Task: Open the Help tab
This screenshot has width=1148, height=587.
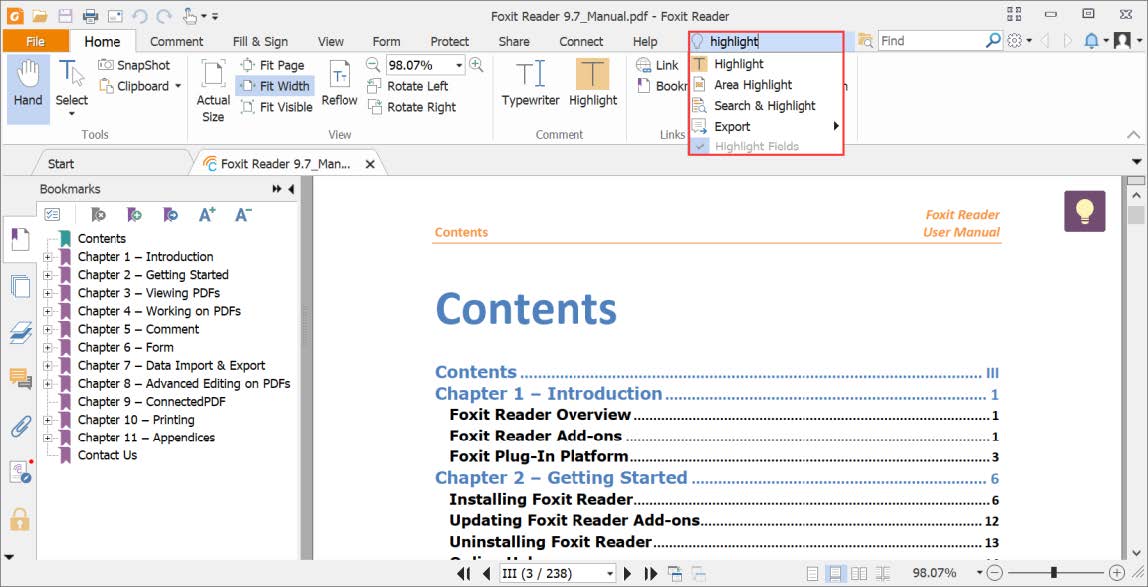Action: [645, 42]
